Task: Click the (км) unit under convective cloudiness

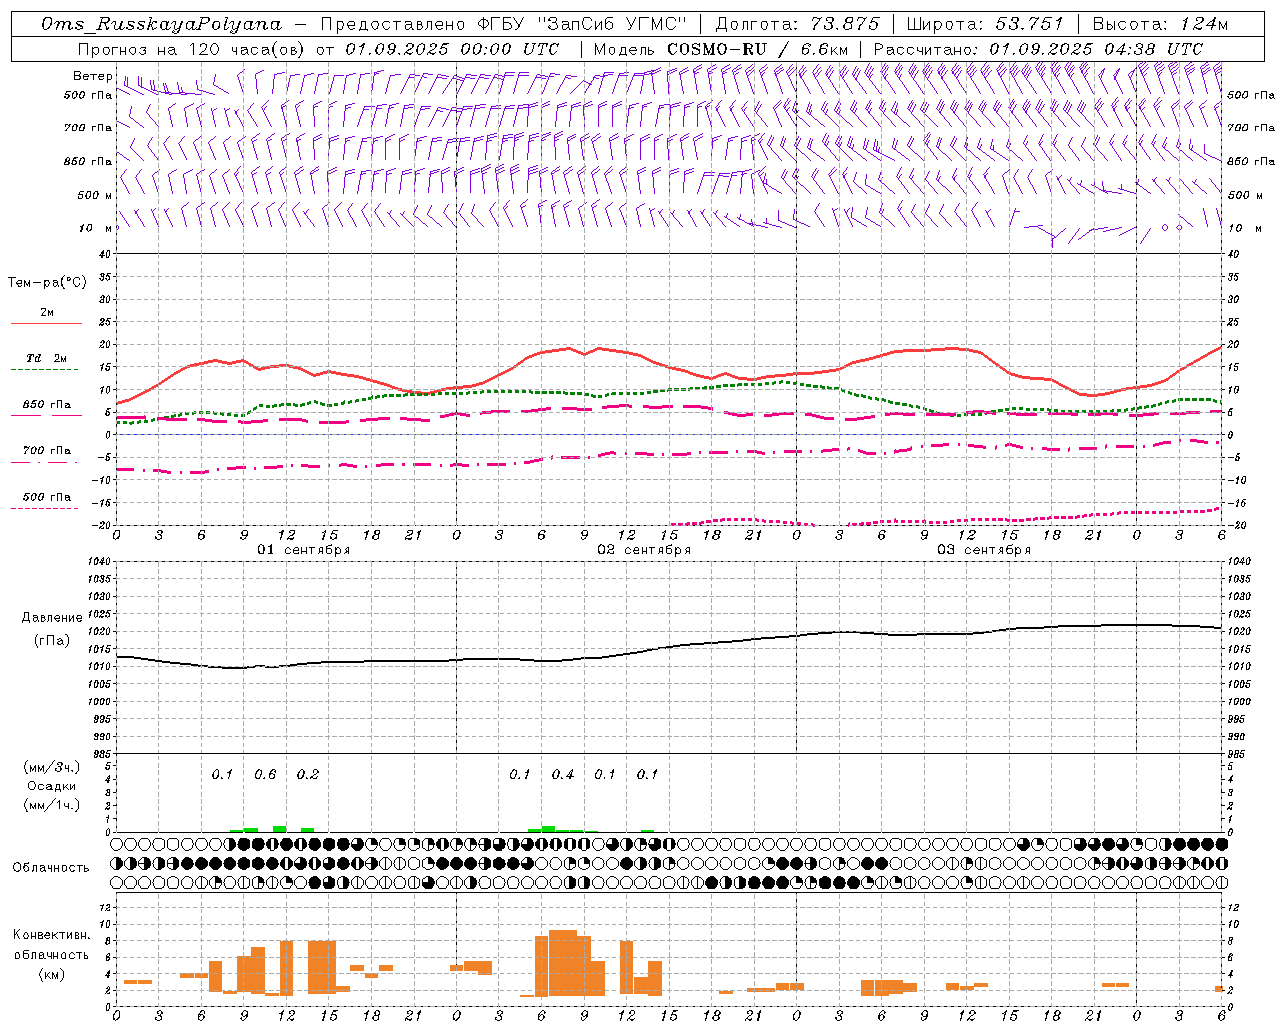Action: coord(51,974)
